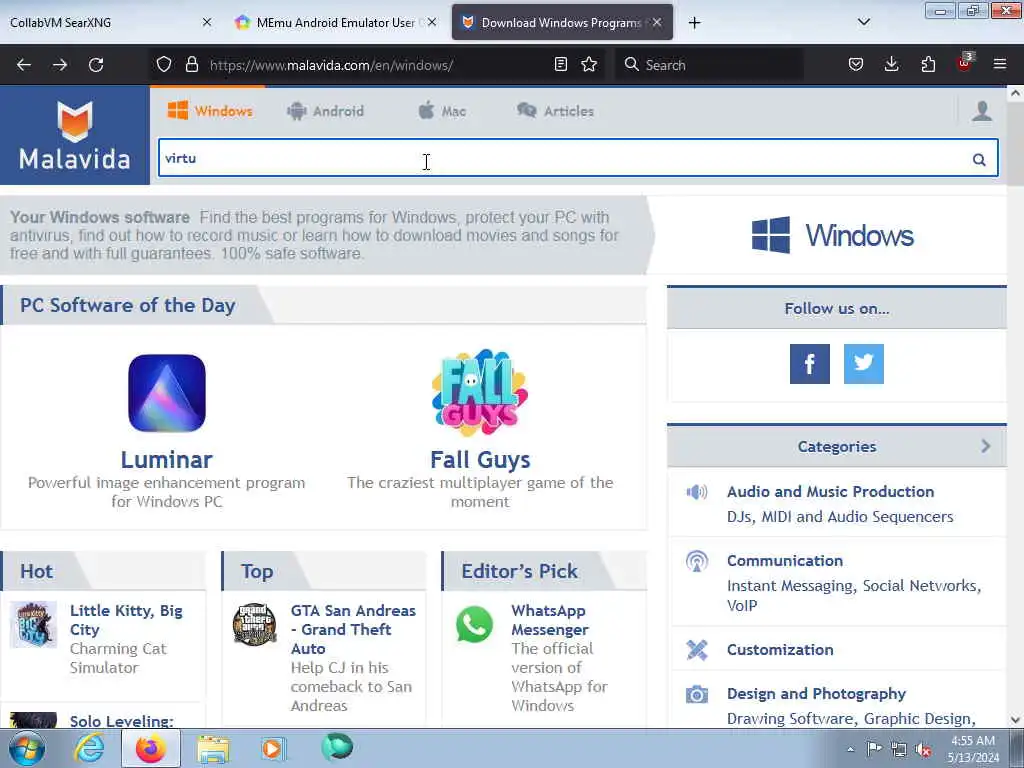
Task: Open Little Kitty, Big City link
Action: pyautogui.click(x=126, y=620)
